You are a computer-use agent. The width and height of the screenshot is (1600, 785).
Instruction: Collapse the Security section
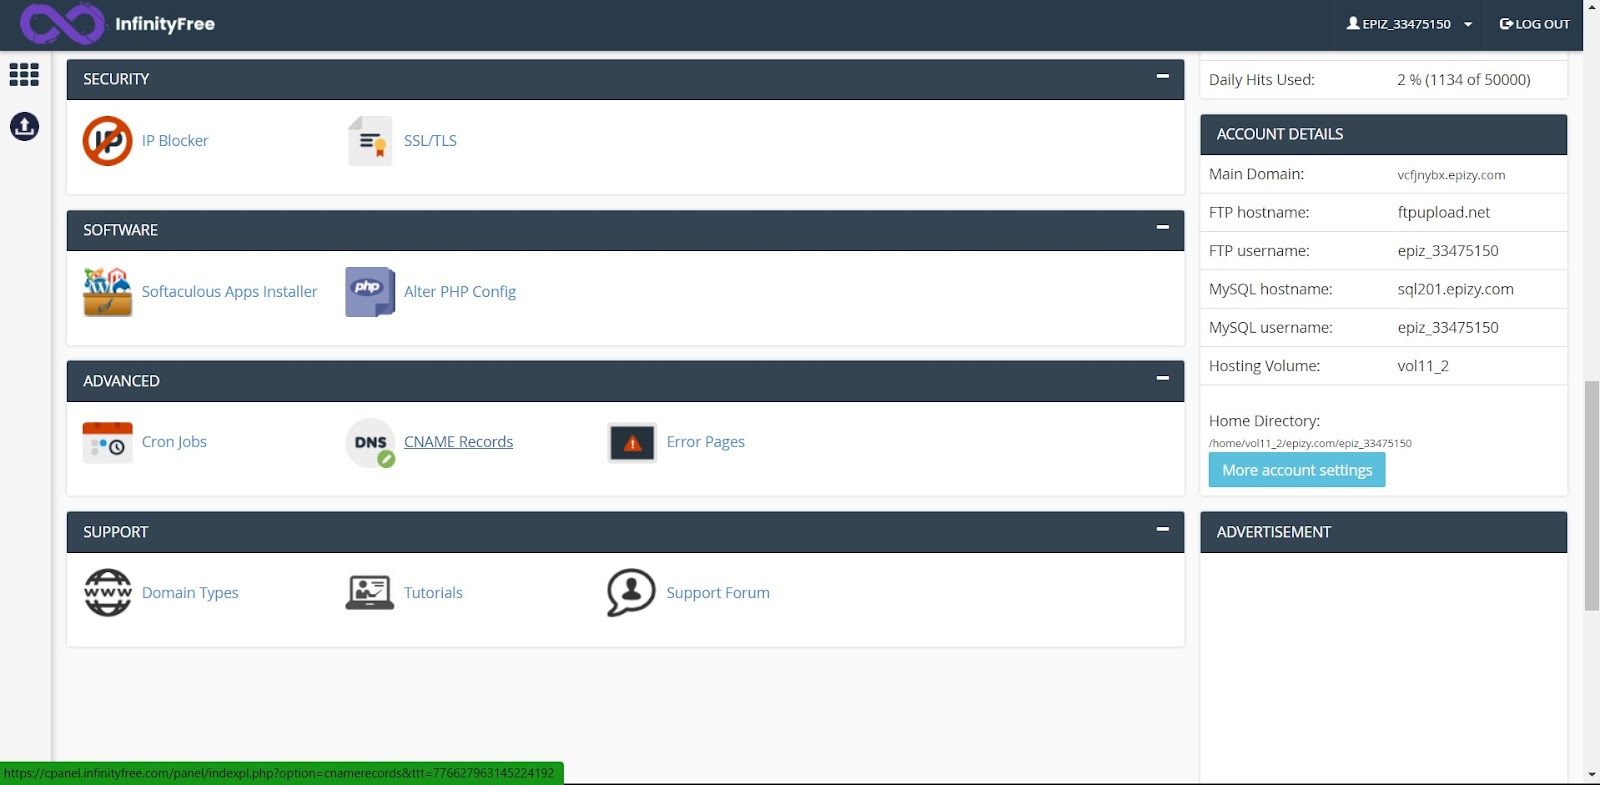click(x=1162, y=76)
